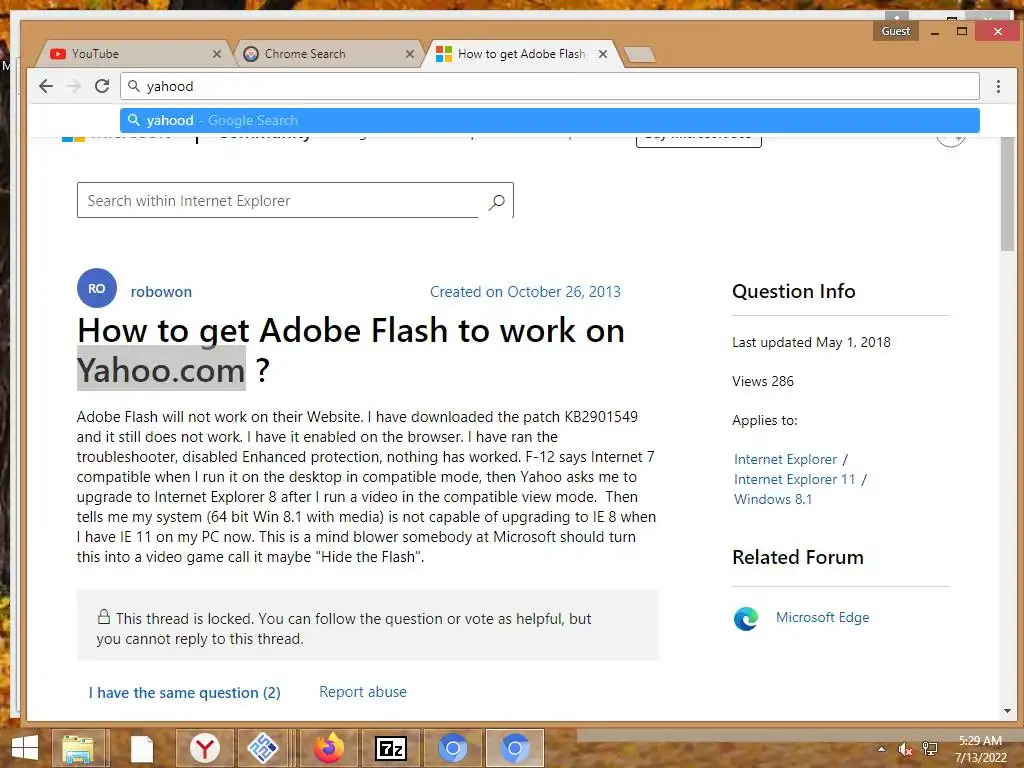
Task: Click the Last updated May 1, 2018 text
Action: click(811, 342)
